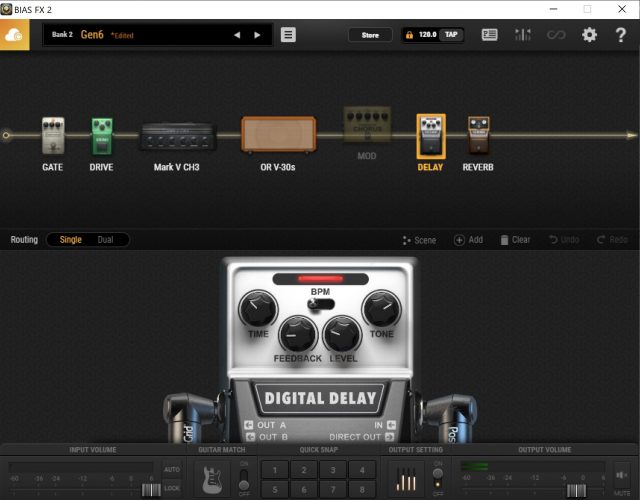Select the Mark V CH3 amplifier
The width and height of the screenshot is (640, 500).
[x=177, y=136]
